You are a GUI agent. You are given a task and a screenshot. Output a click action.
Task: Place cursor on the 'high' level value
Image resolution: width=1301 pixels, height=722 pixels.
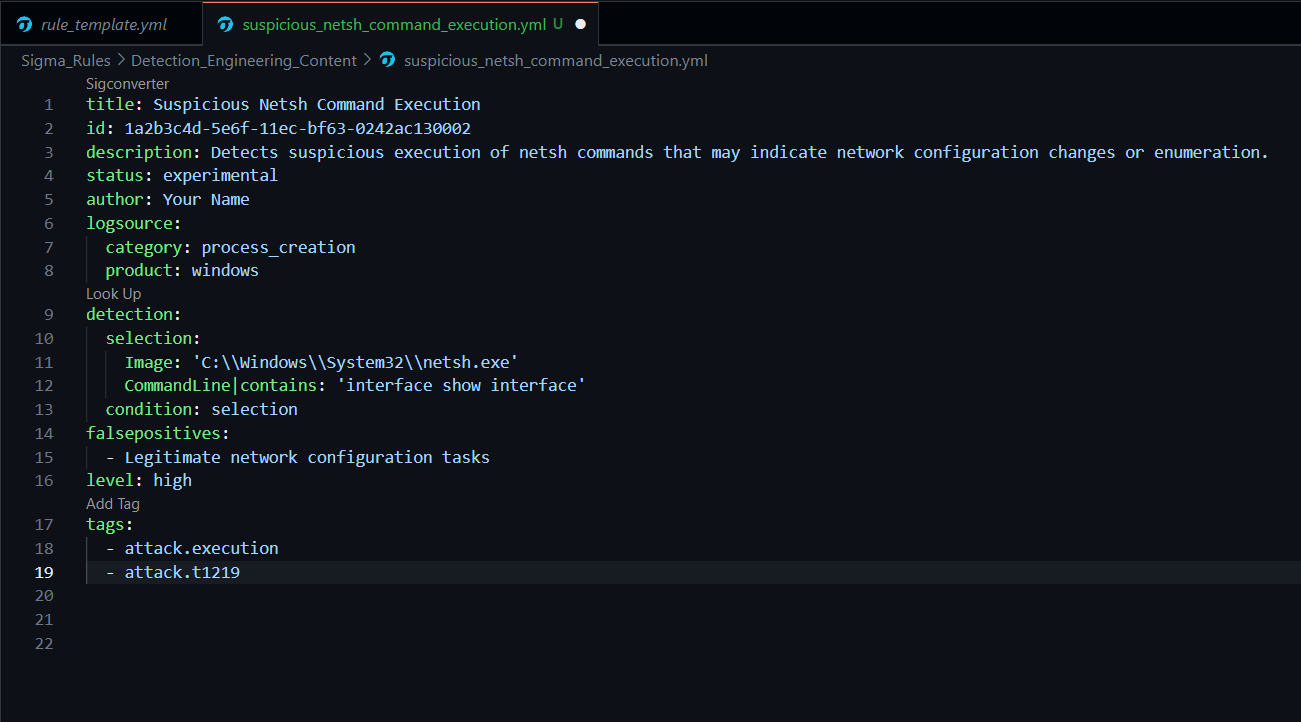click(x=172, y=481)
